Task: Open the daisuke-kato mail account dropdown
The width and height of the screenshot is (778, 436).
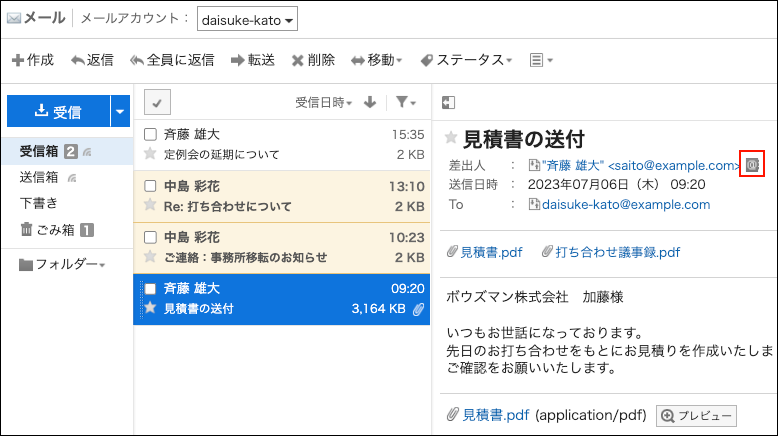Action: 247,19
